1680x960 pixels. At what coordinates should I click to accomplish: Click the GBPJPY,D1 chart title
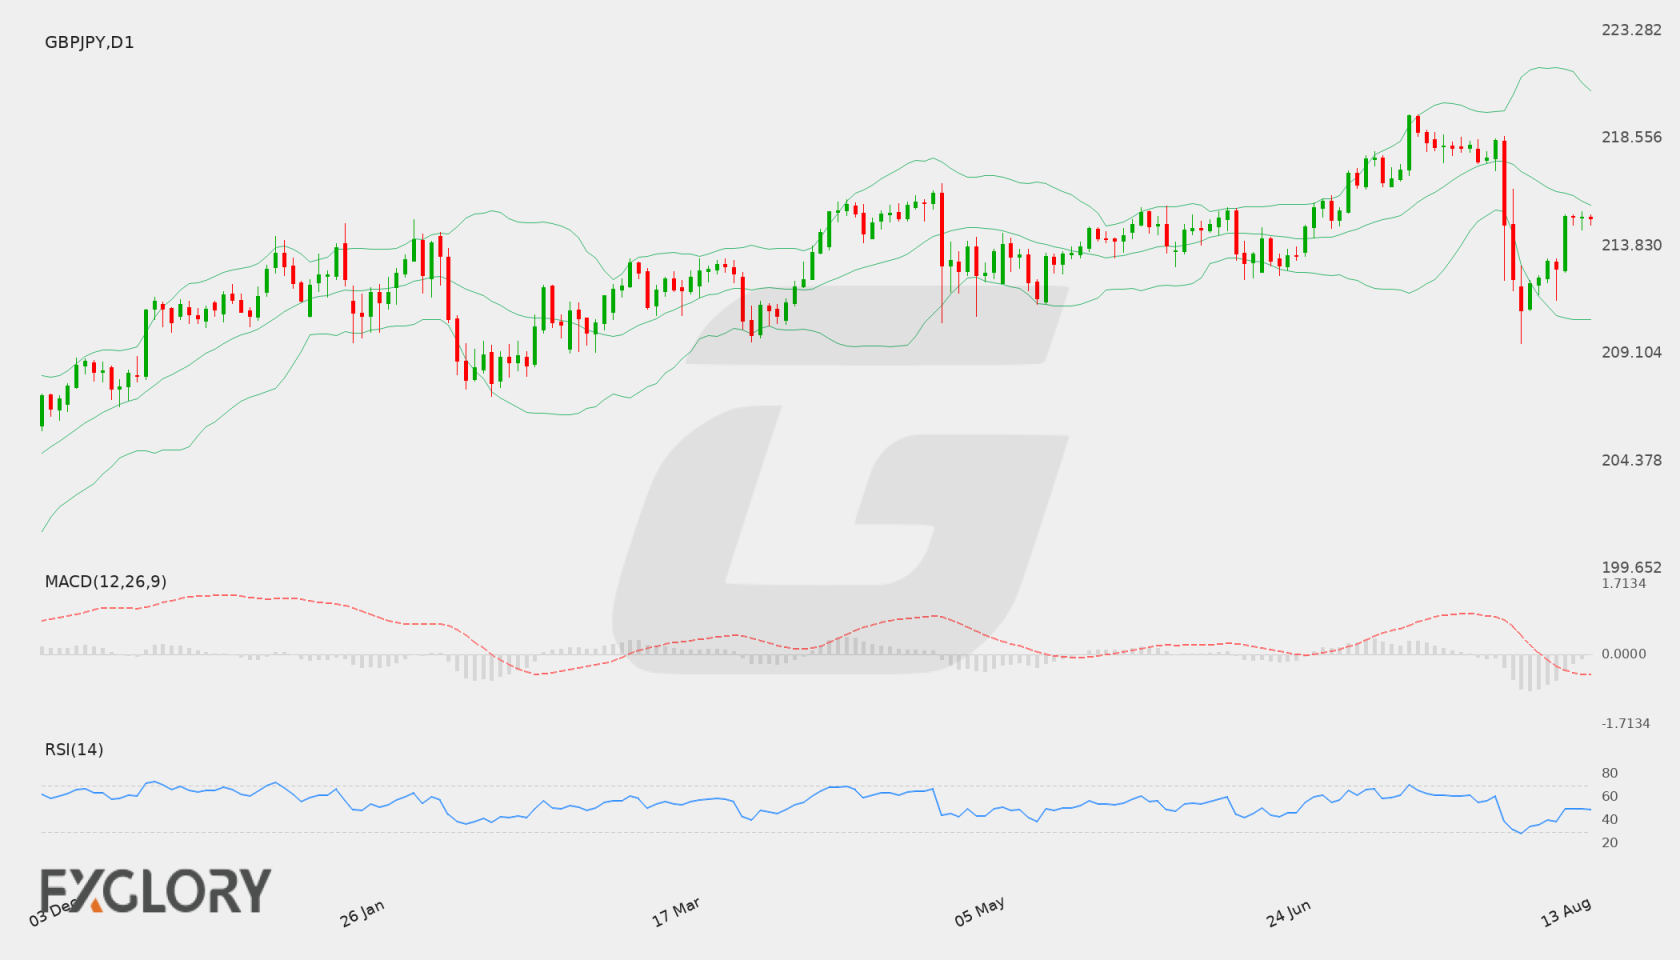pos(89,42)
